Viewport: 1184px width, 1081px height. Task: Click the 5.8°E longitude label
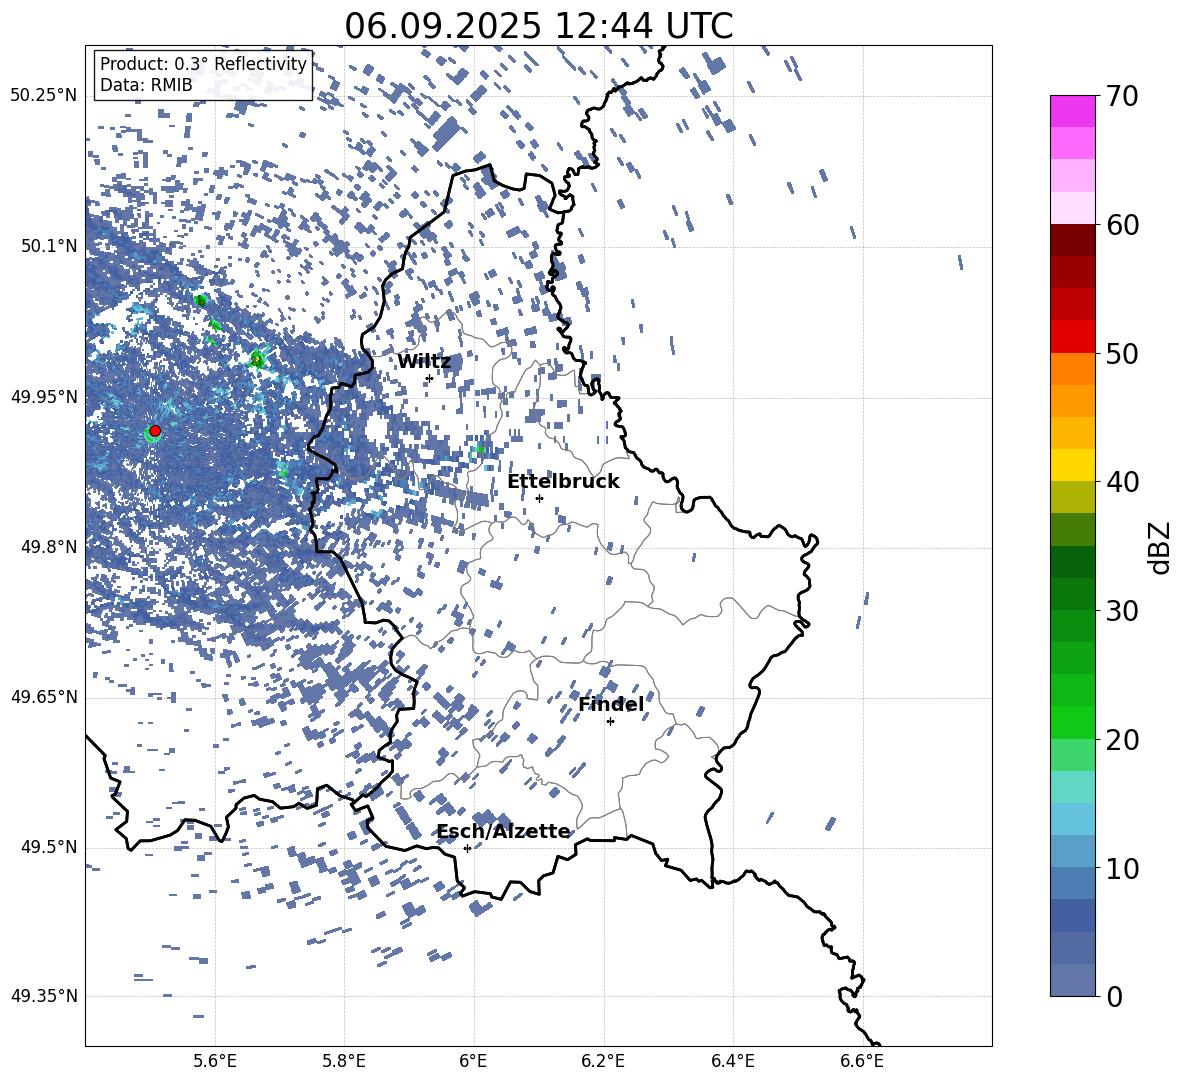344,1061
